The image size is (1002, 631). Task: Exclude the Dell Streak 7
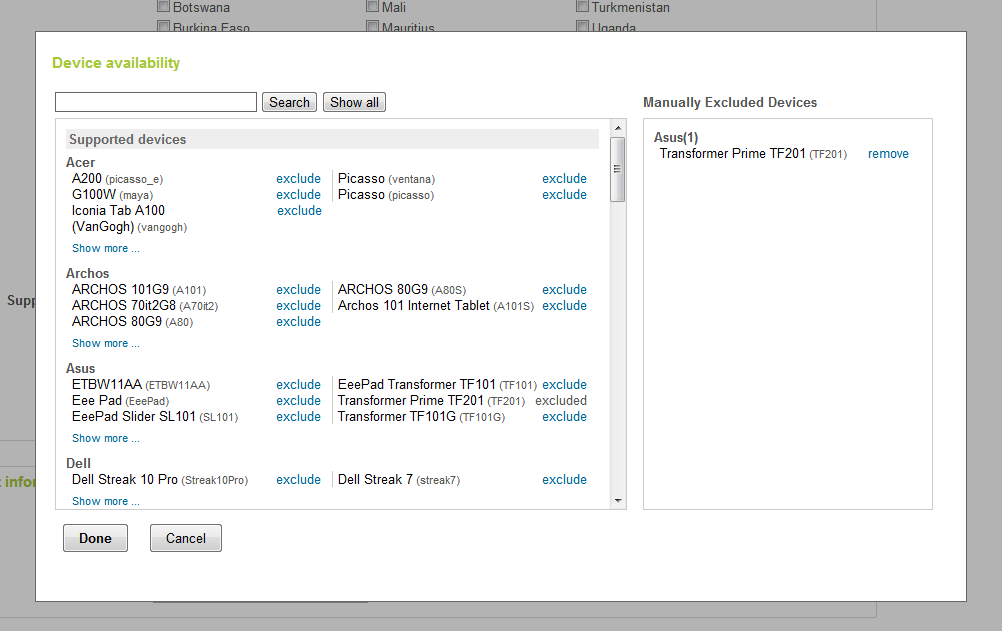pyautogui.click(x=564, y=480)
